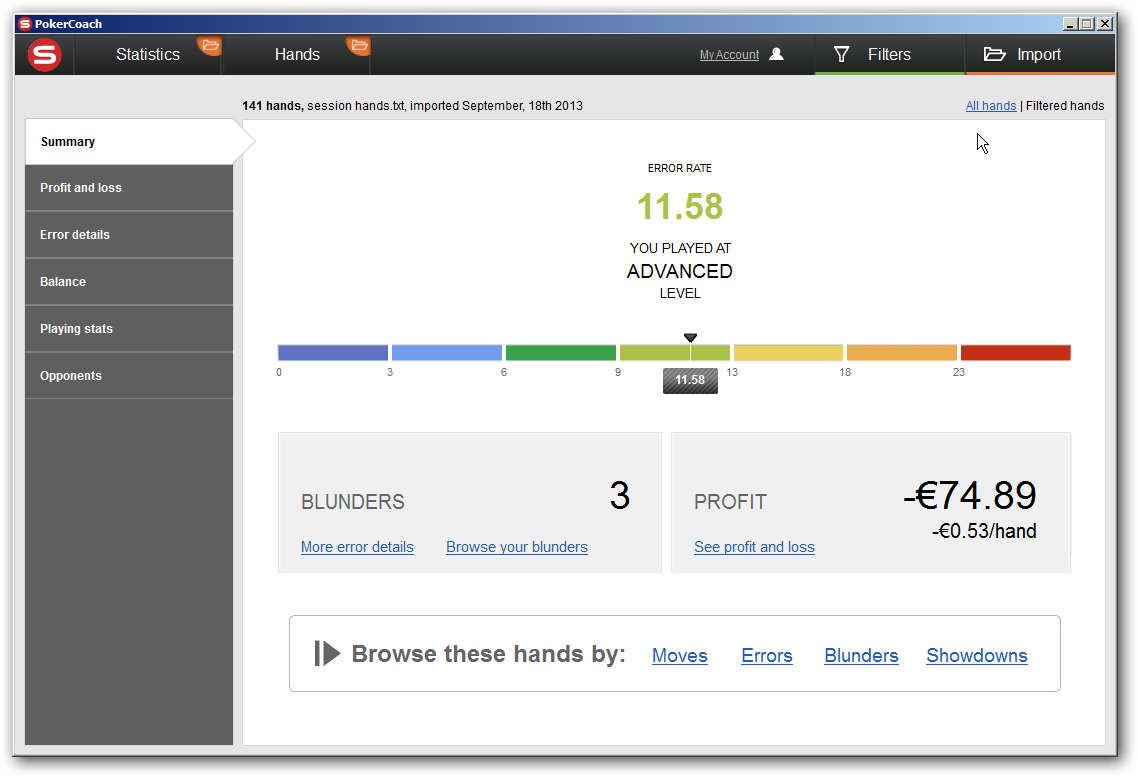Browse hands by Showdowns
1138x777 pixels.
(976, 655)
